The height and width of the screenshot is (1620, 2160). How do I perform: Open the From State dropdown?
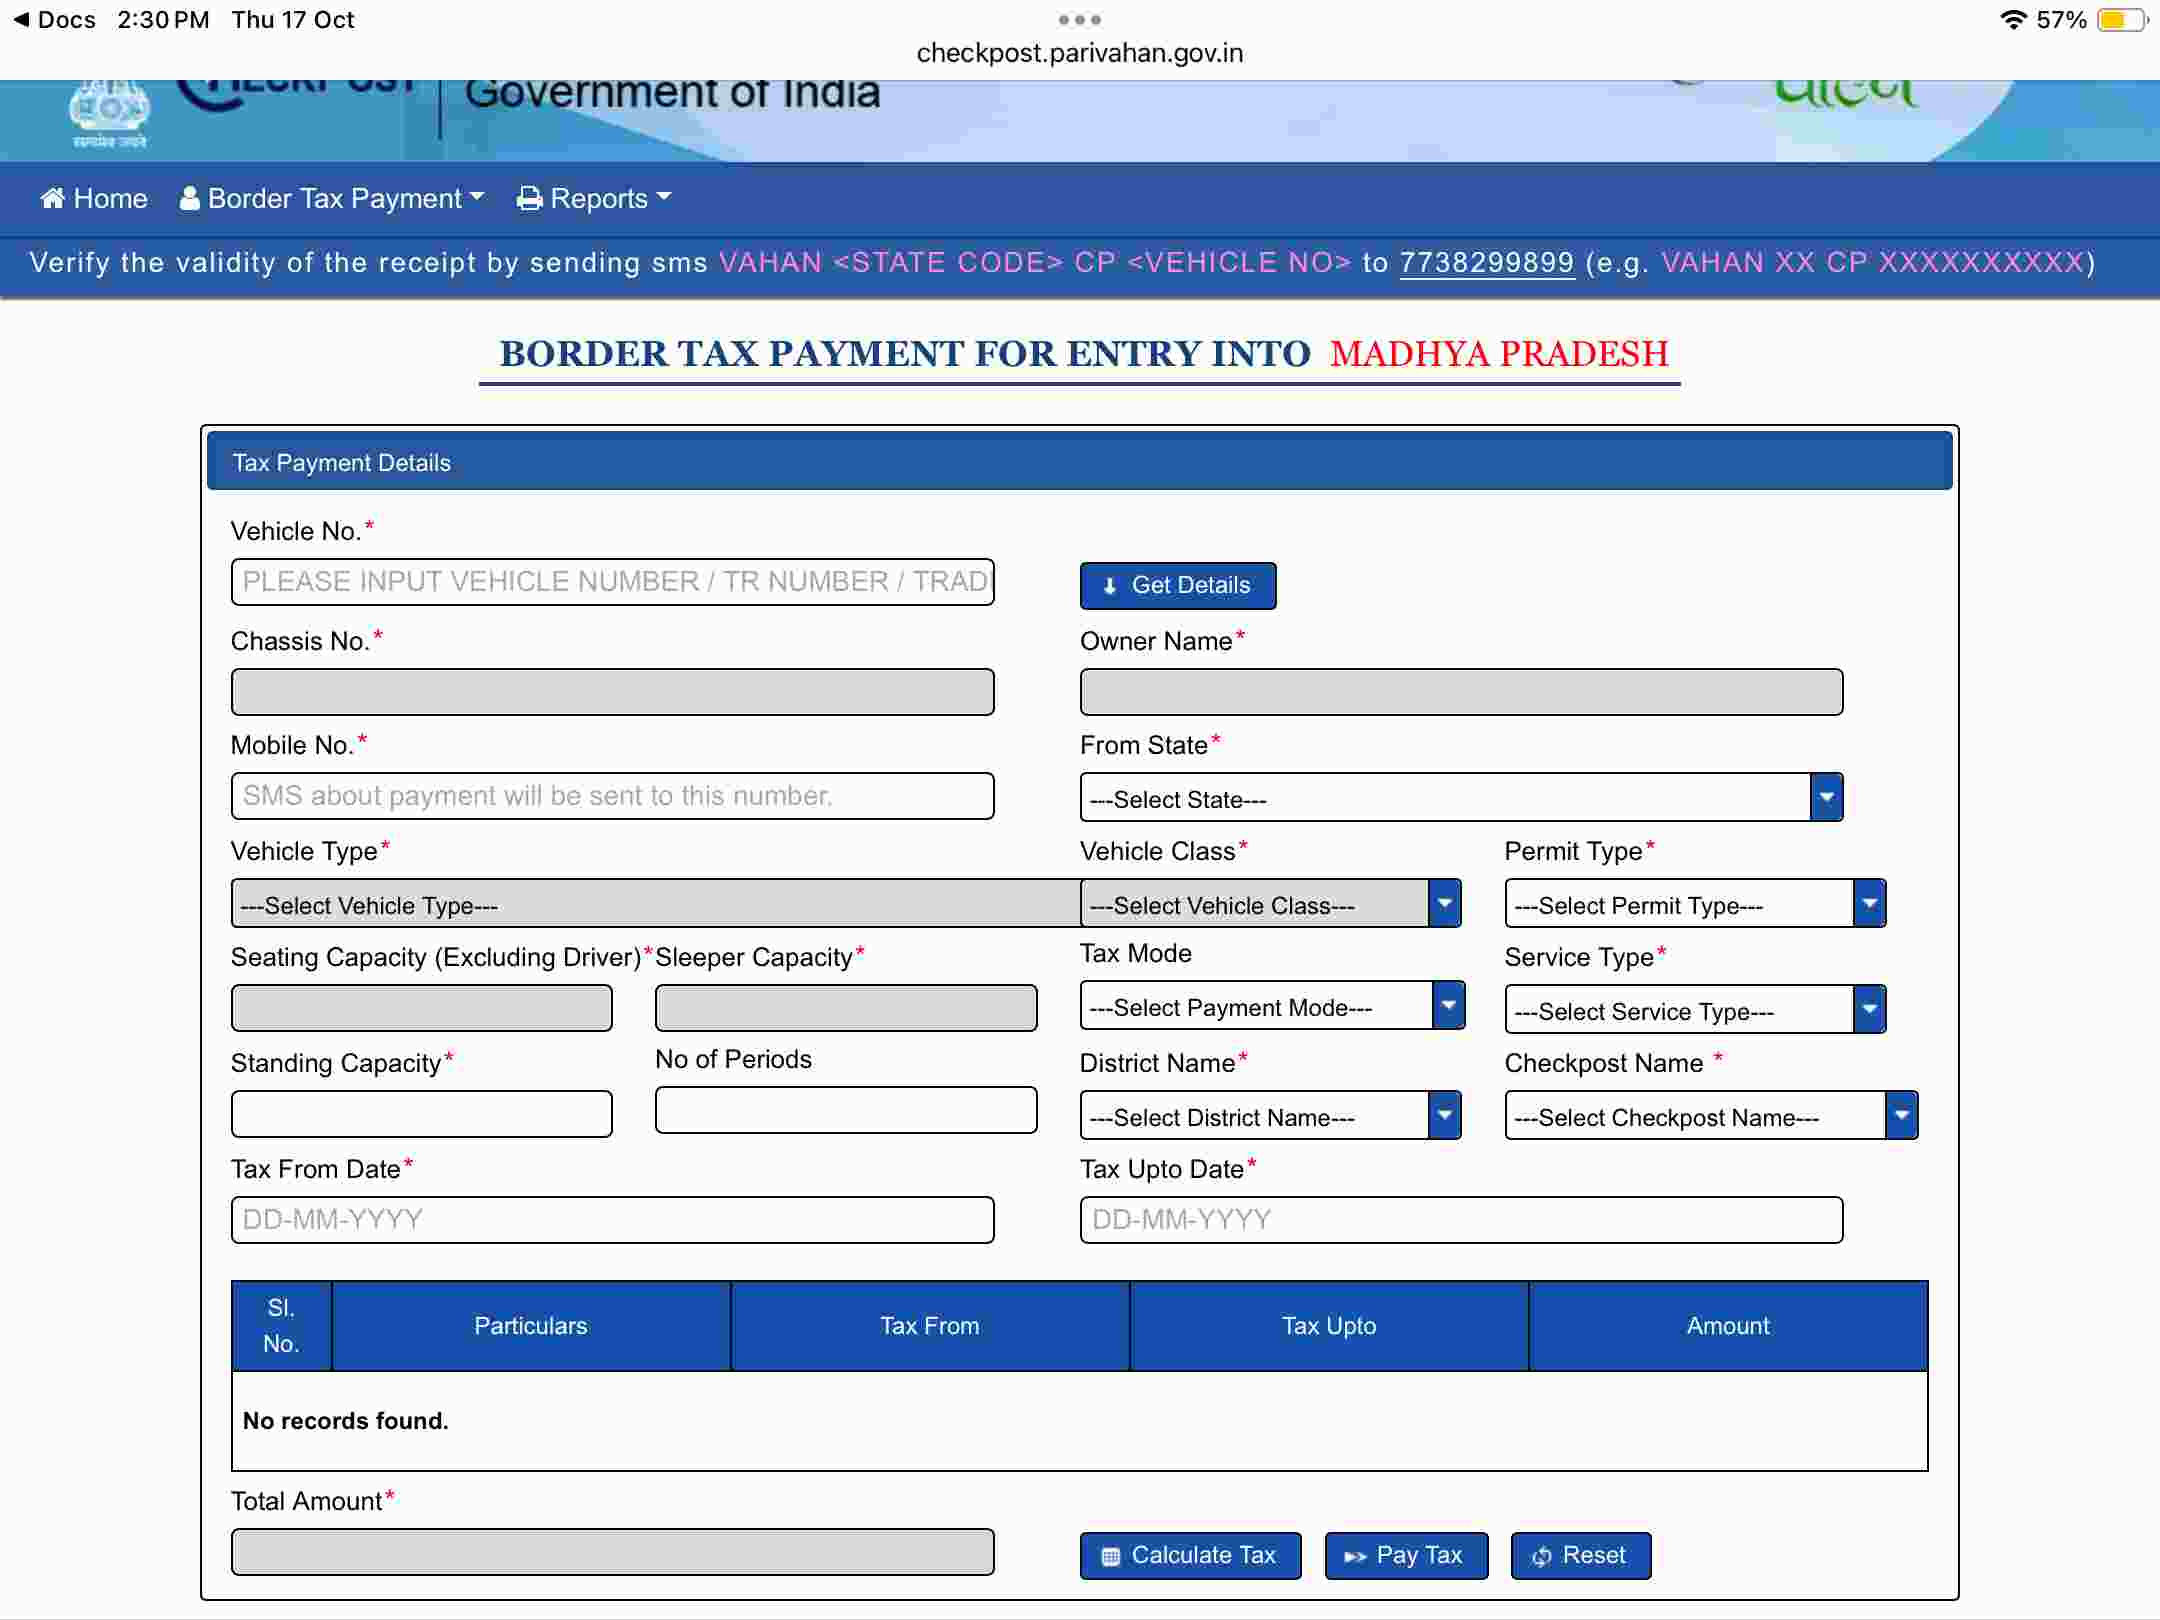1461,798
